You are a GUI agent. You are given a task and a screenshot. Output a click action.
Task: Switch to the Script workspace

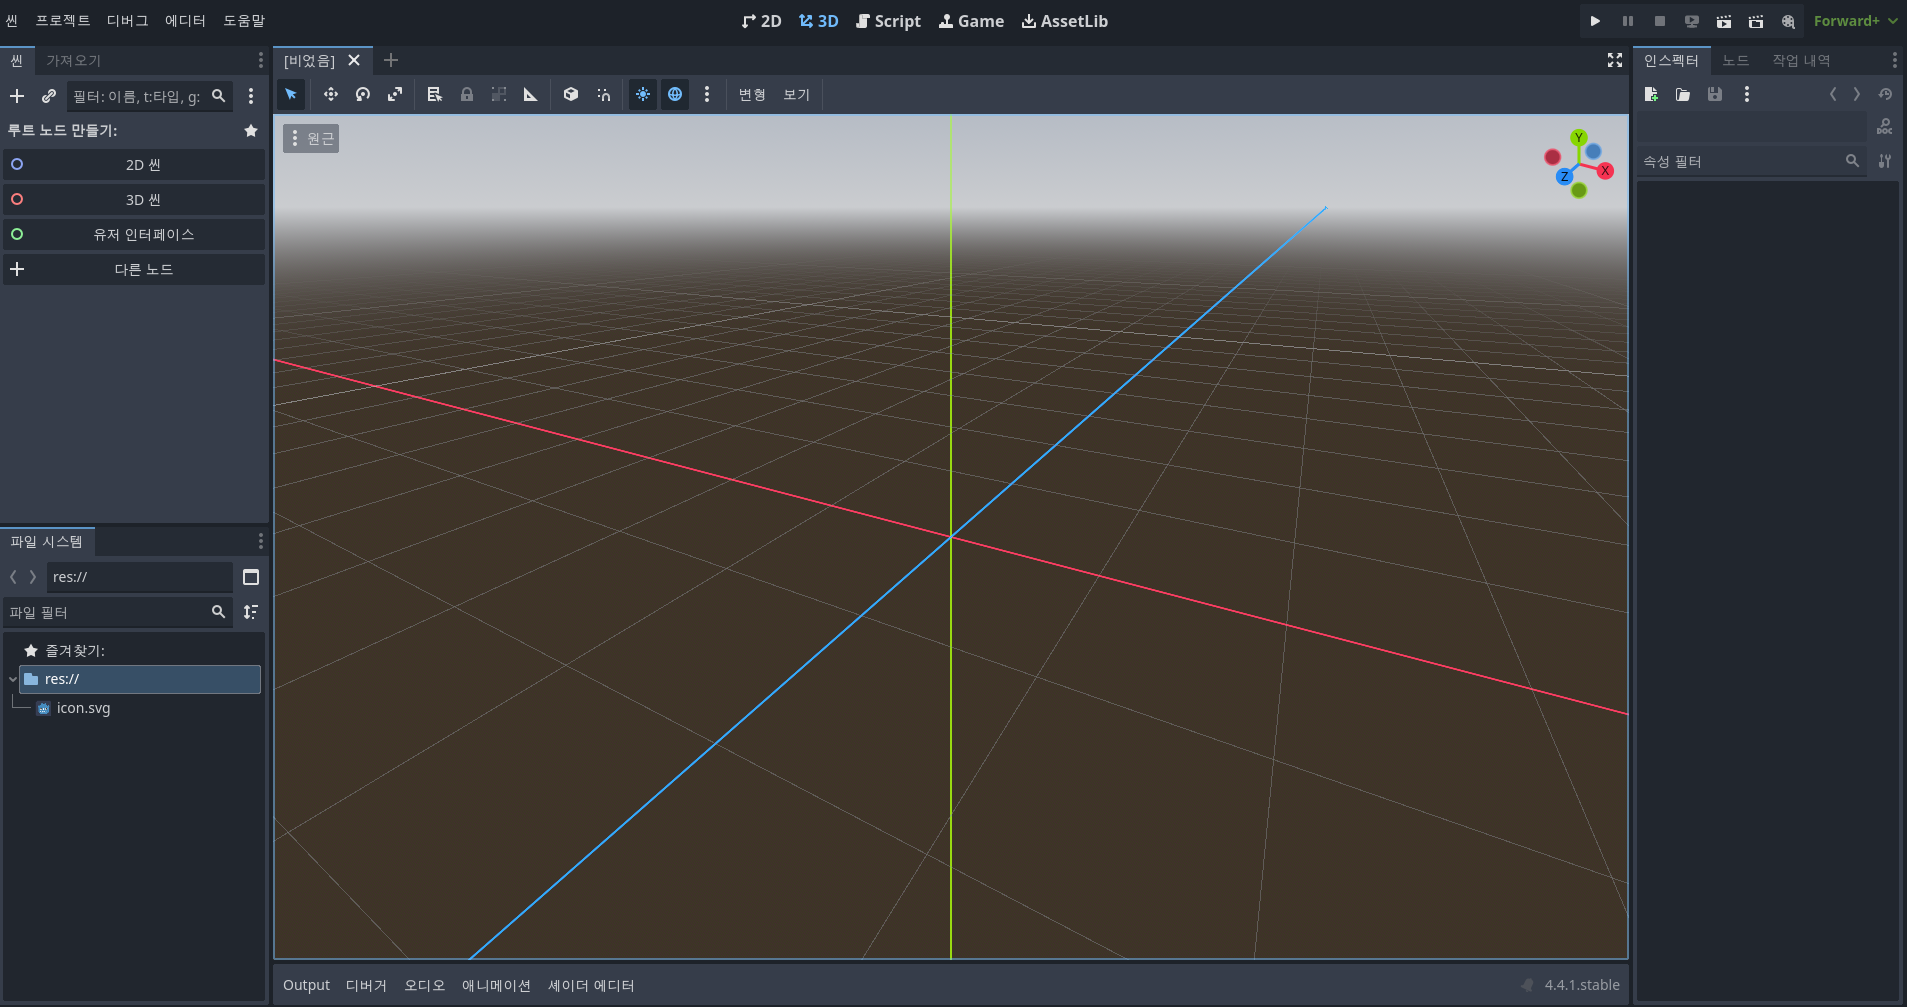pos(888,21)
